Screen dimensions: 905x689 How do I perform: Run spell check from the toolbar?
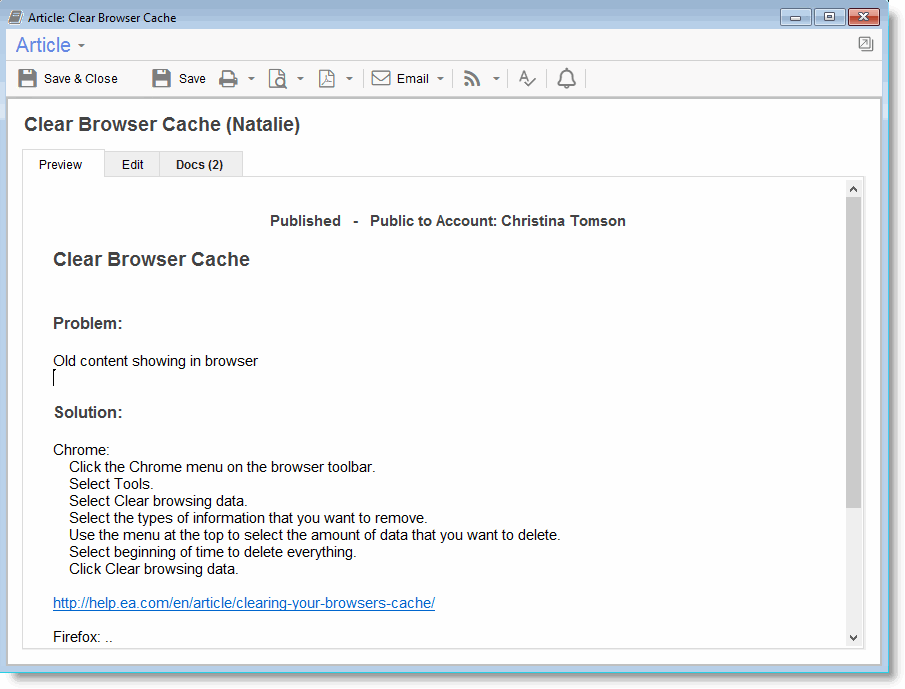[x=527, y=79]
